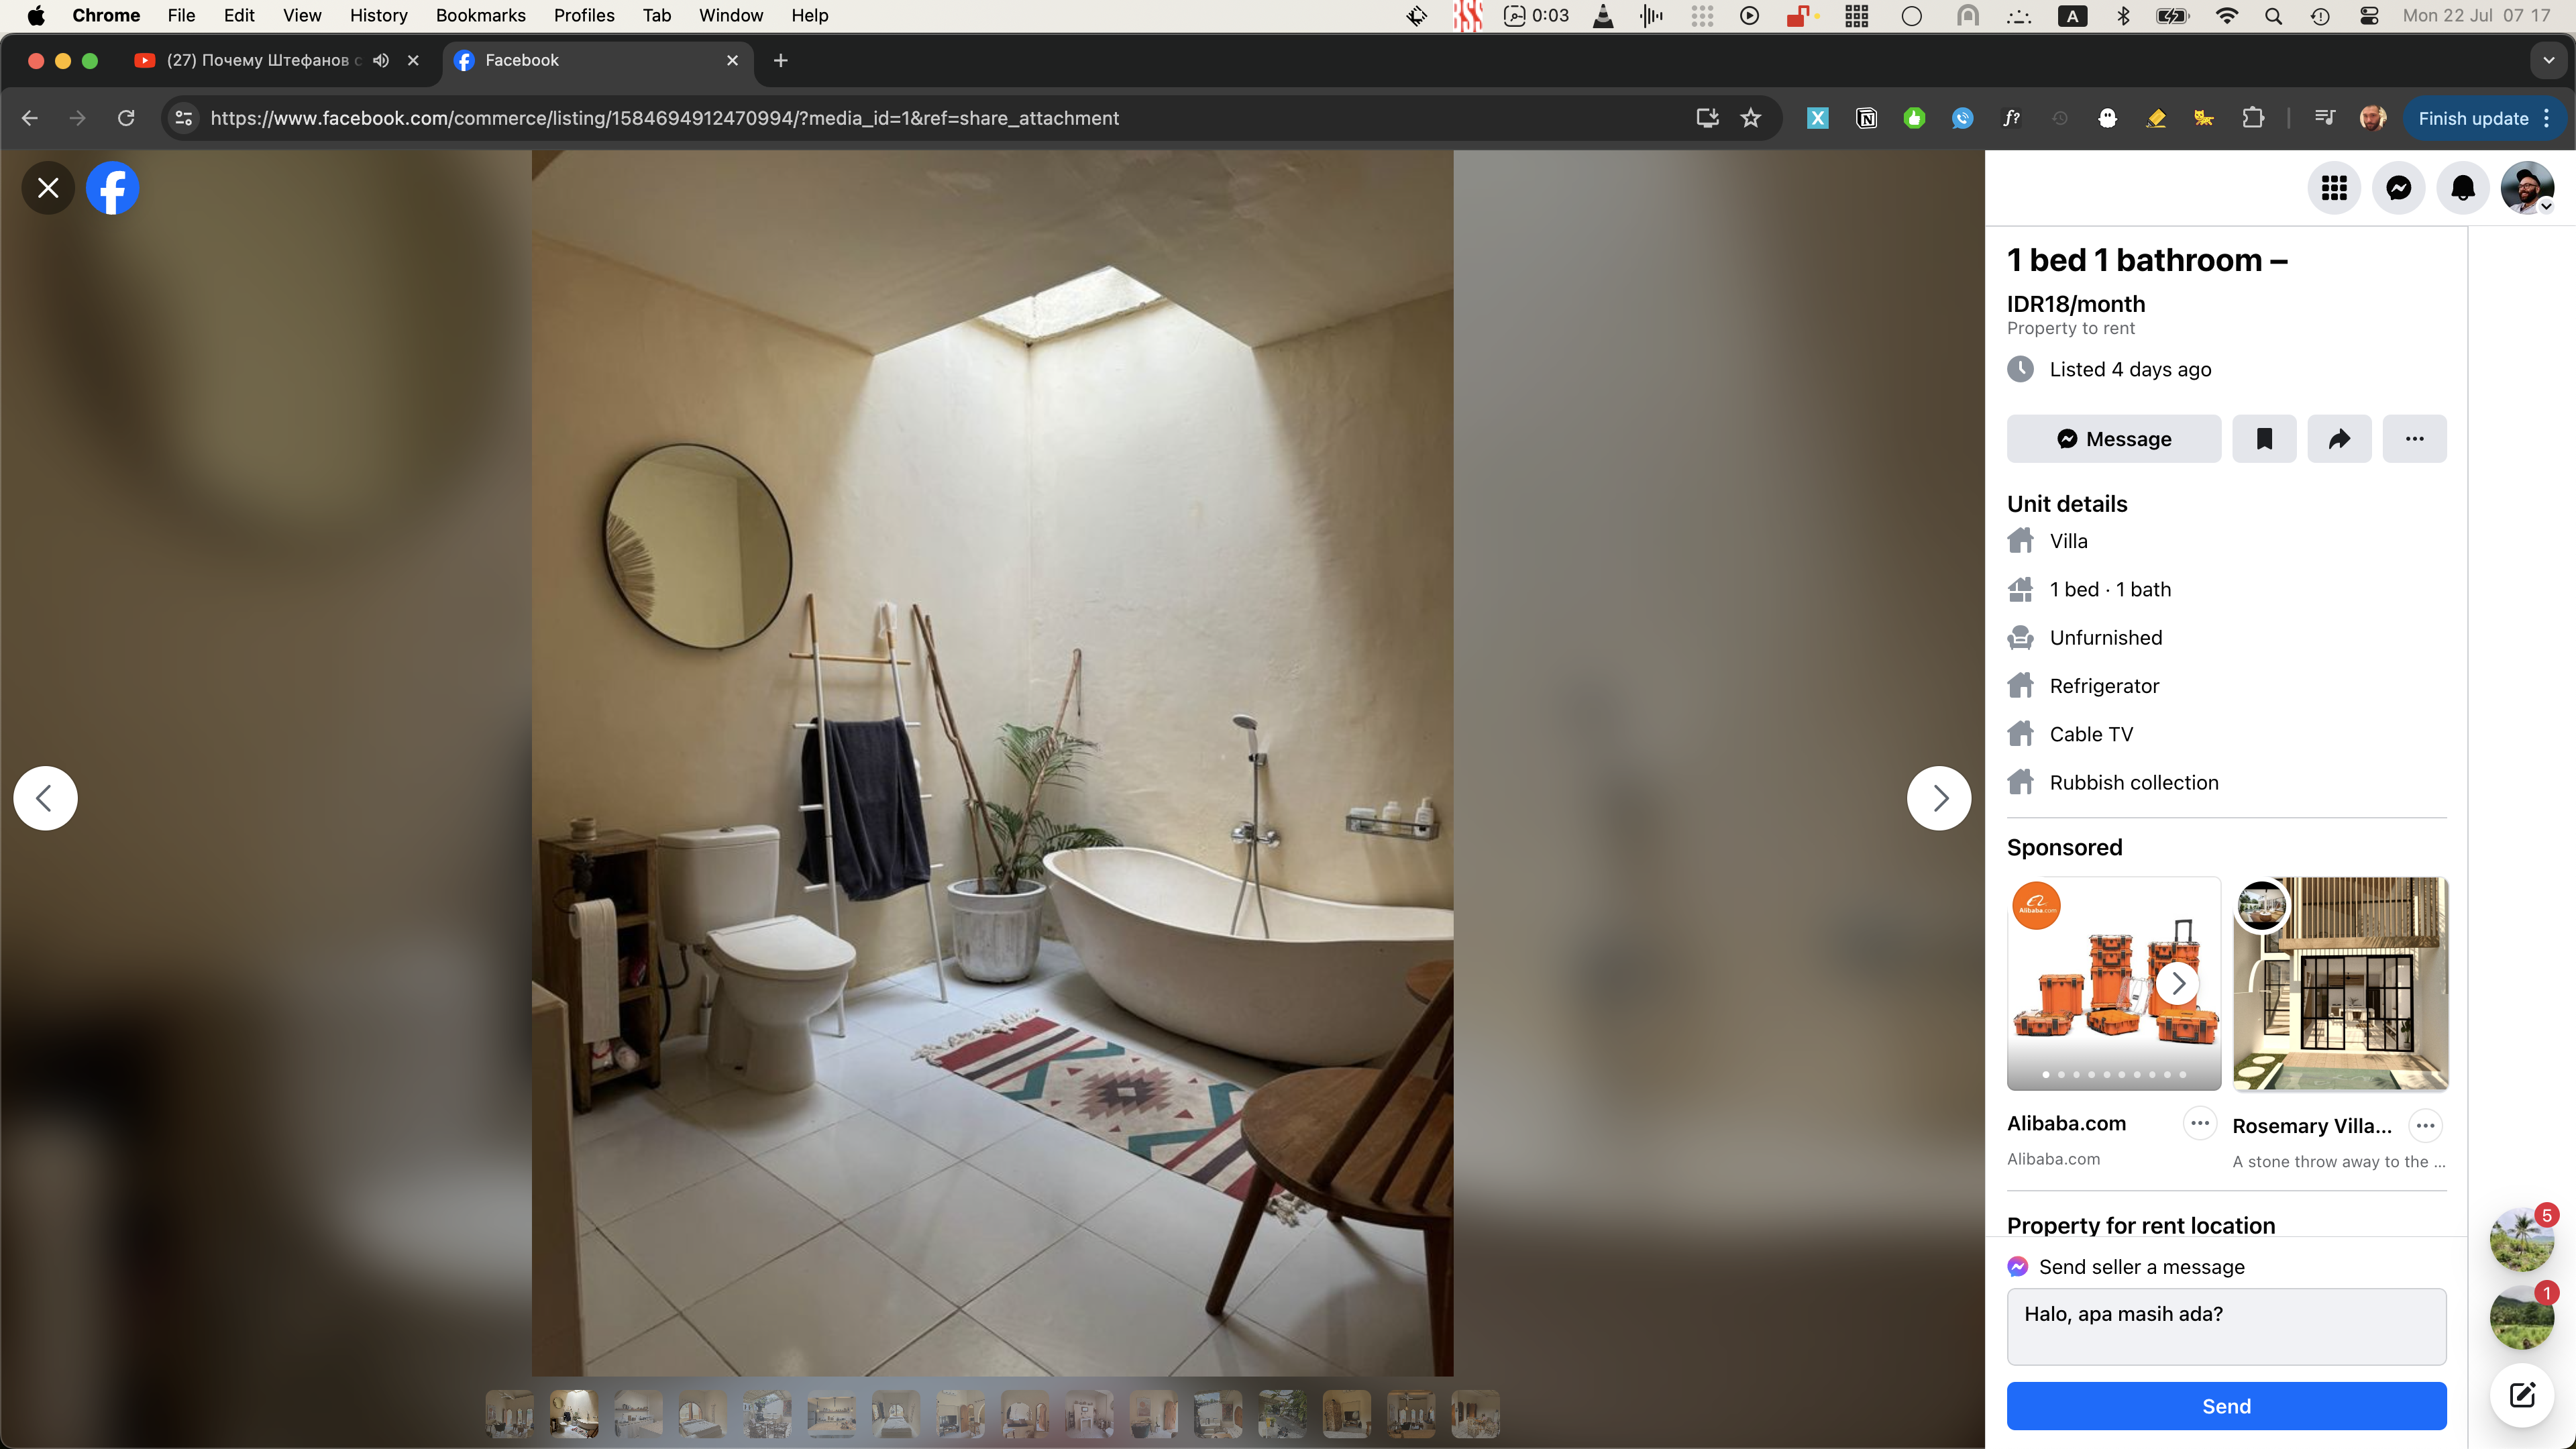Open the Facebook apps grid menu
This screenshot has width=2576, height=1449.
pyautogui.click(x=2334, y=188)
